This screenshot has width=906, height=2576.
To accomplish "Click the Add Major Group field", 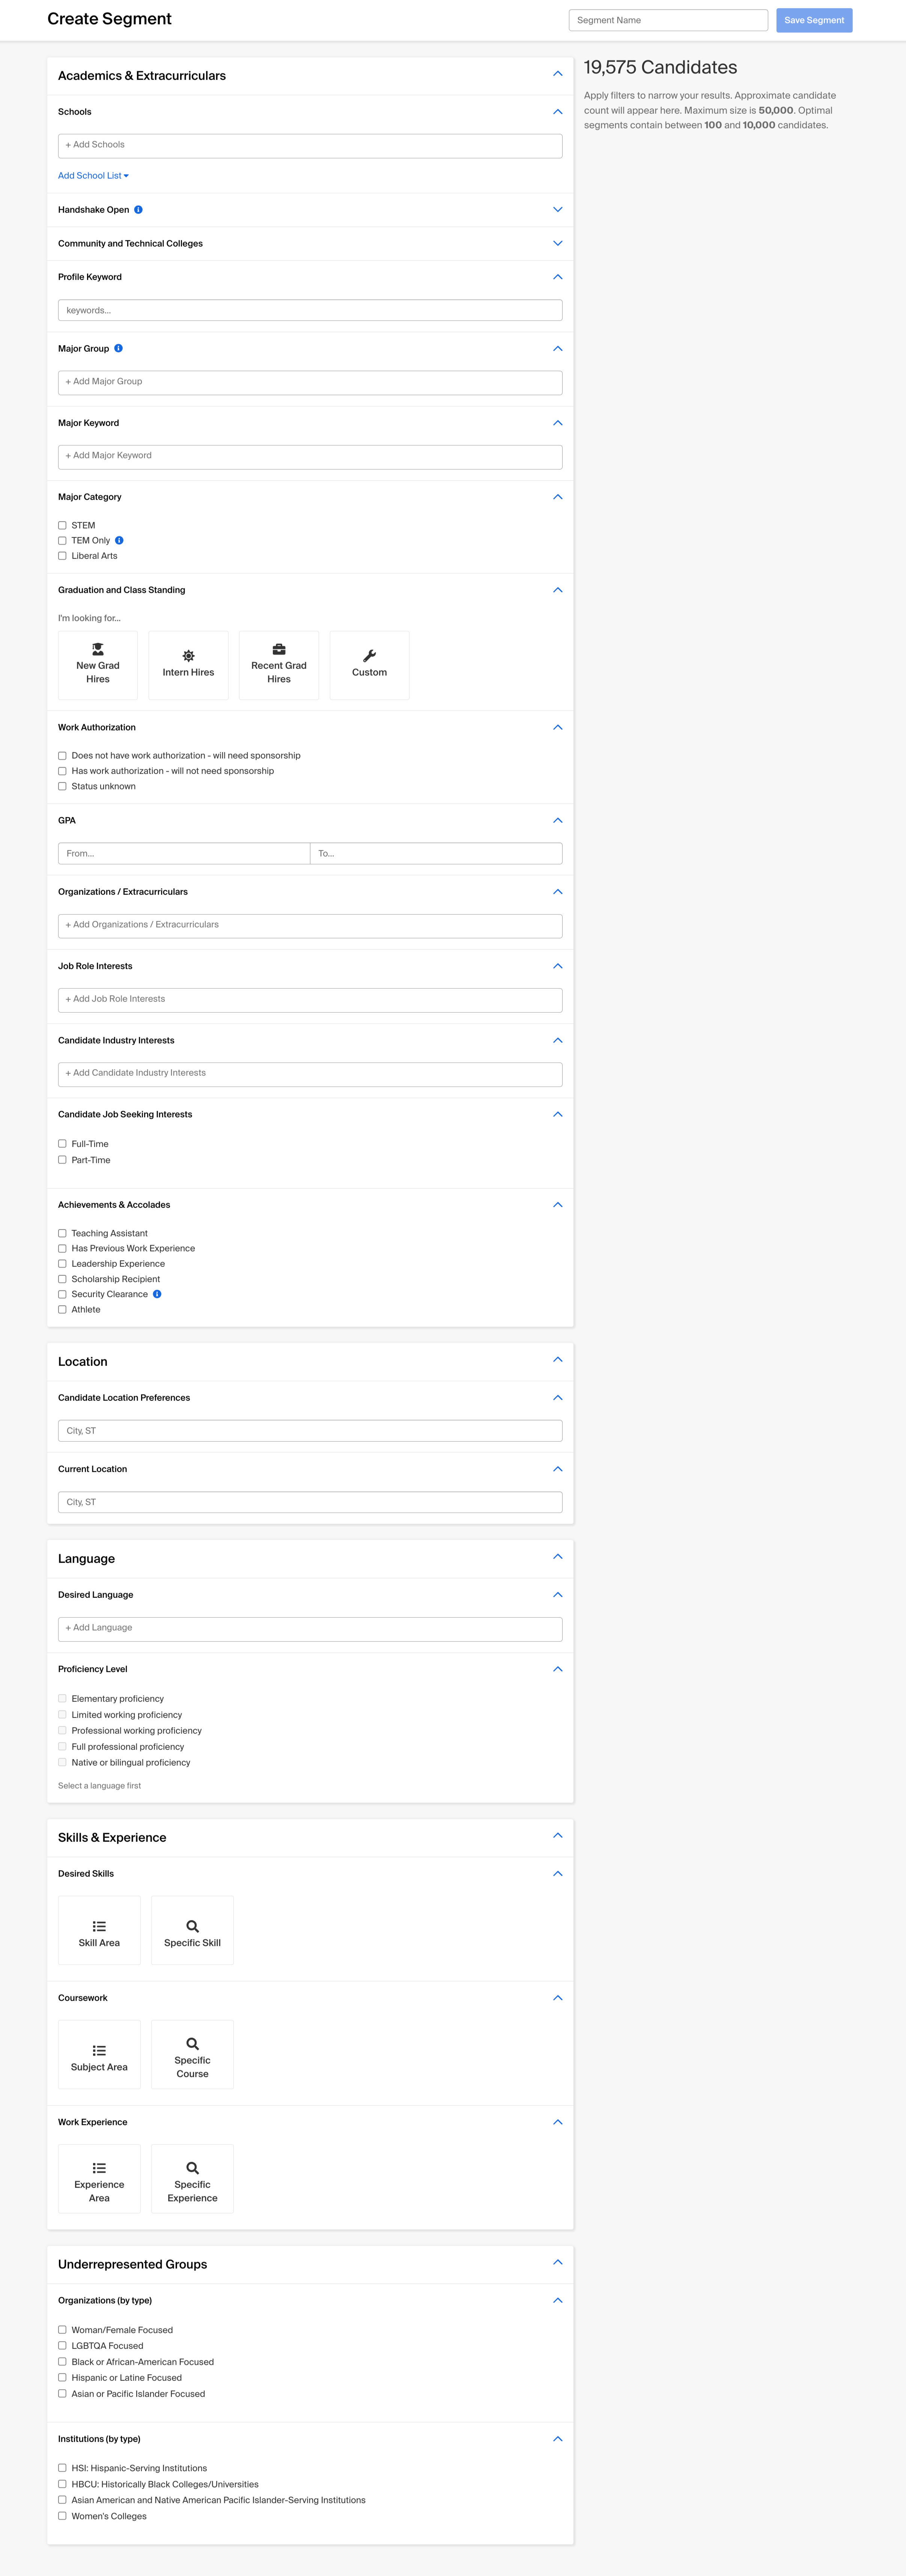I will 310,382.
